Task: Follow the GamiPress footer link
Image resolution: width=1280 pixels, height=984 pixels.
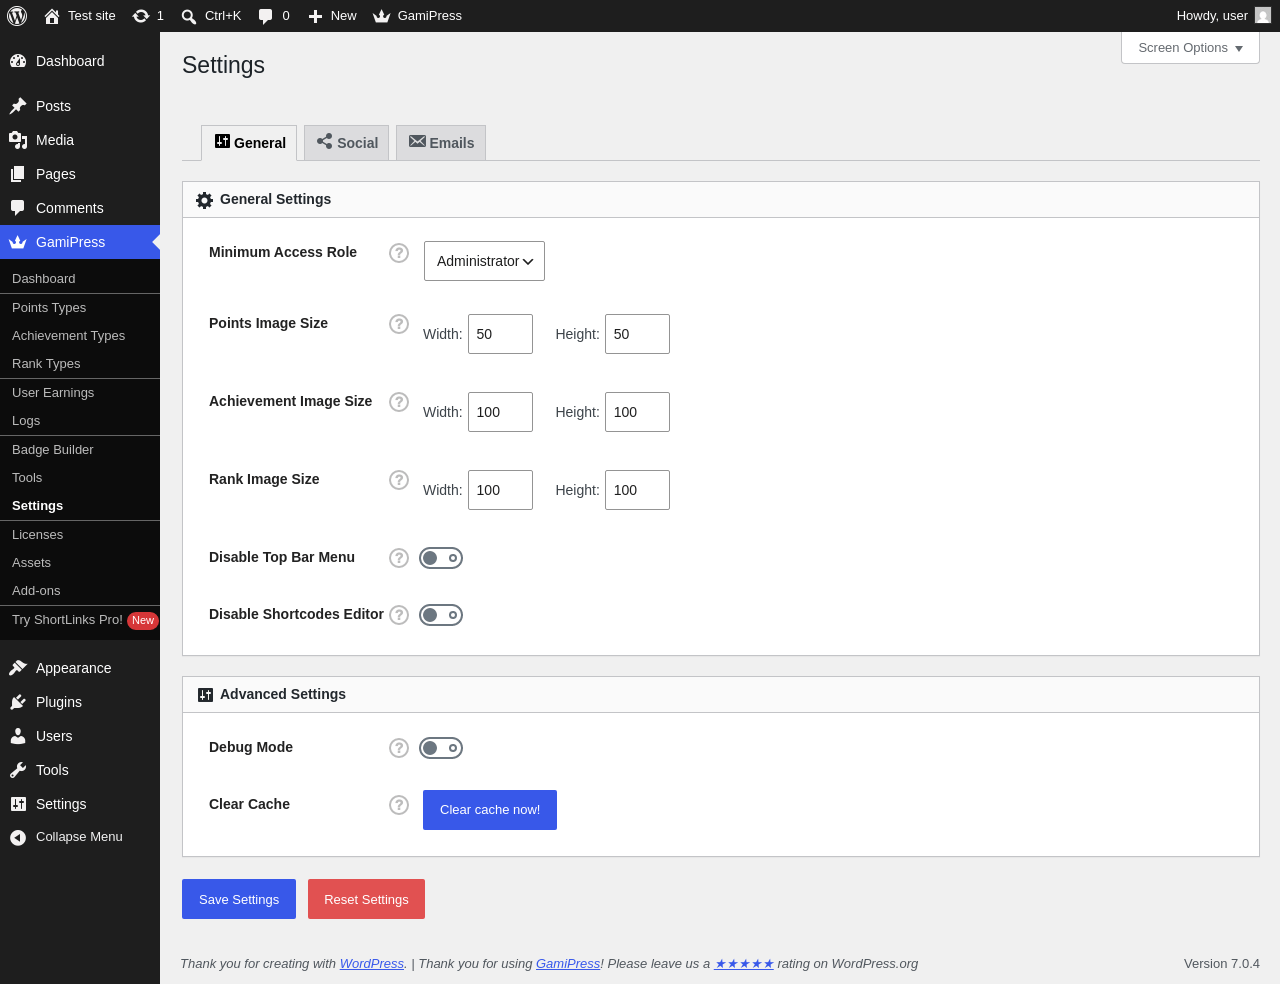Action: 568,964
